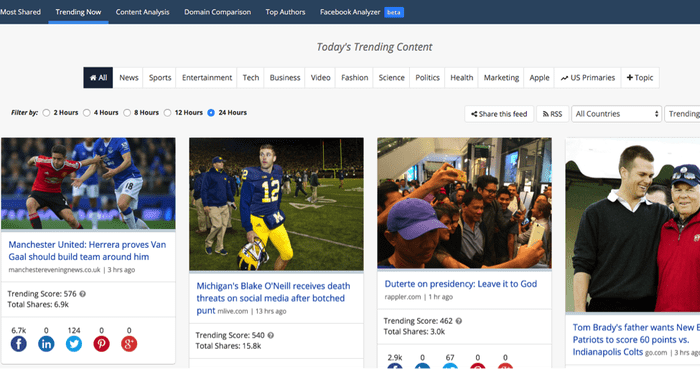
Task: Click help icon beside Trending Score 540
Action: click(271, 336)
